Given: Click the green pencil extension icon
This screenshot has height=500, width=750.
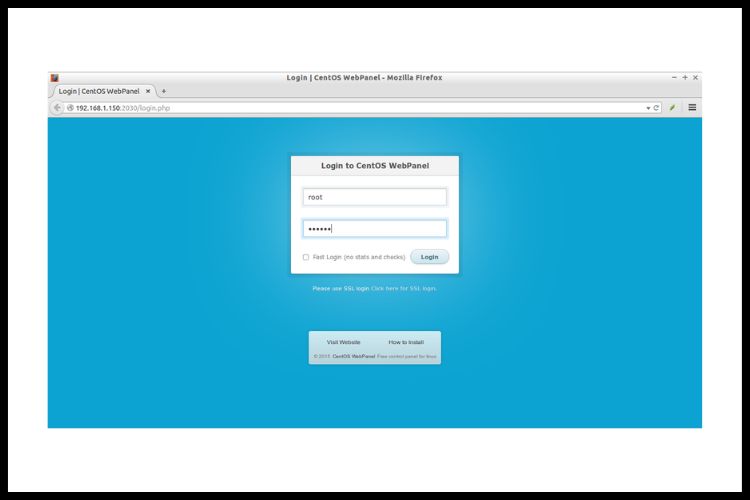Looking at the screenshot, I should [x=672, y=108].
